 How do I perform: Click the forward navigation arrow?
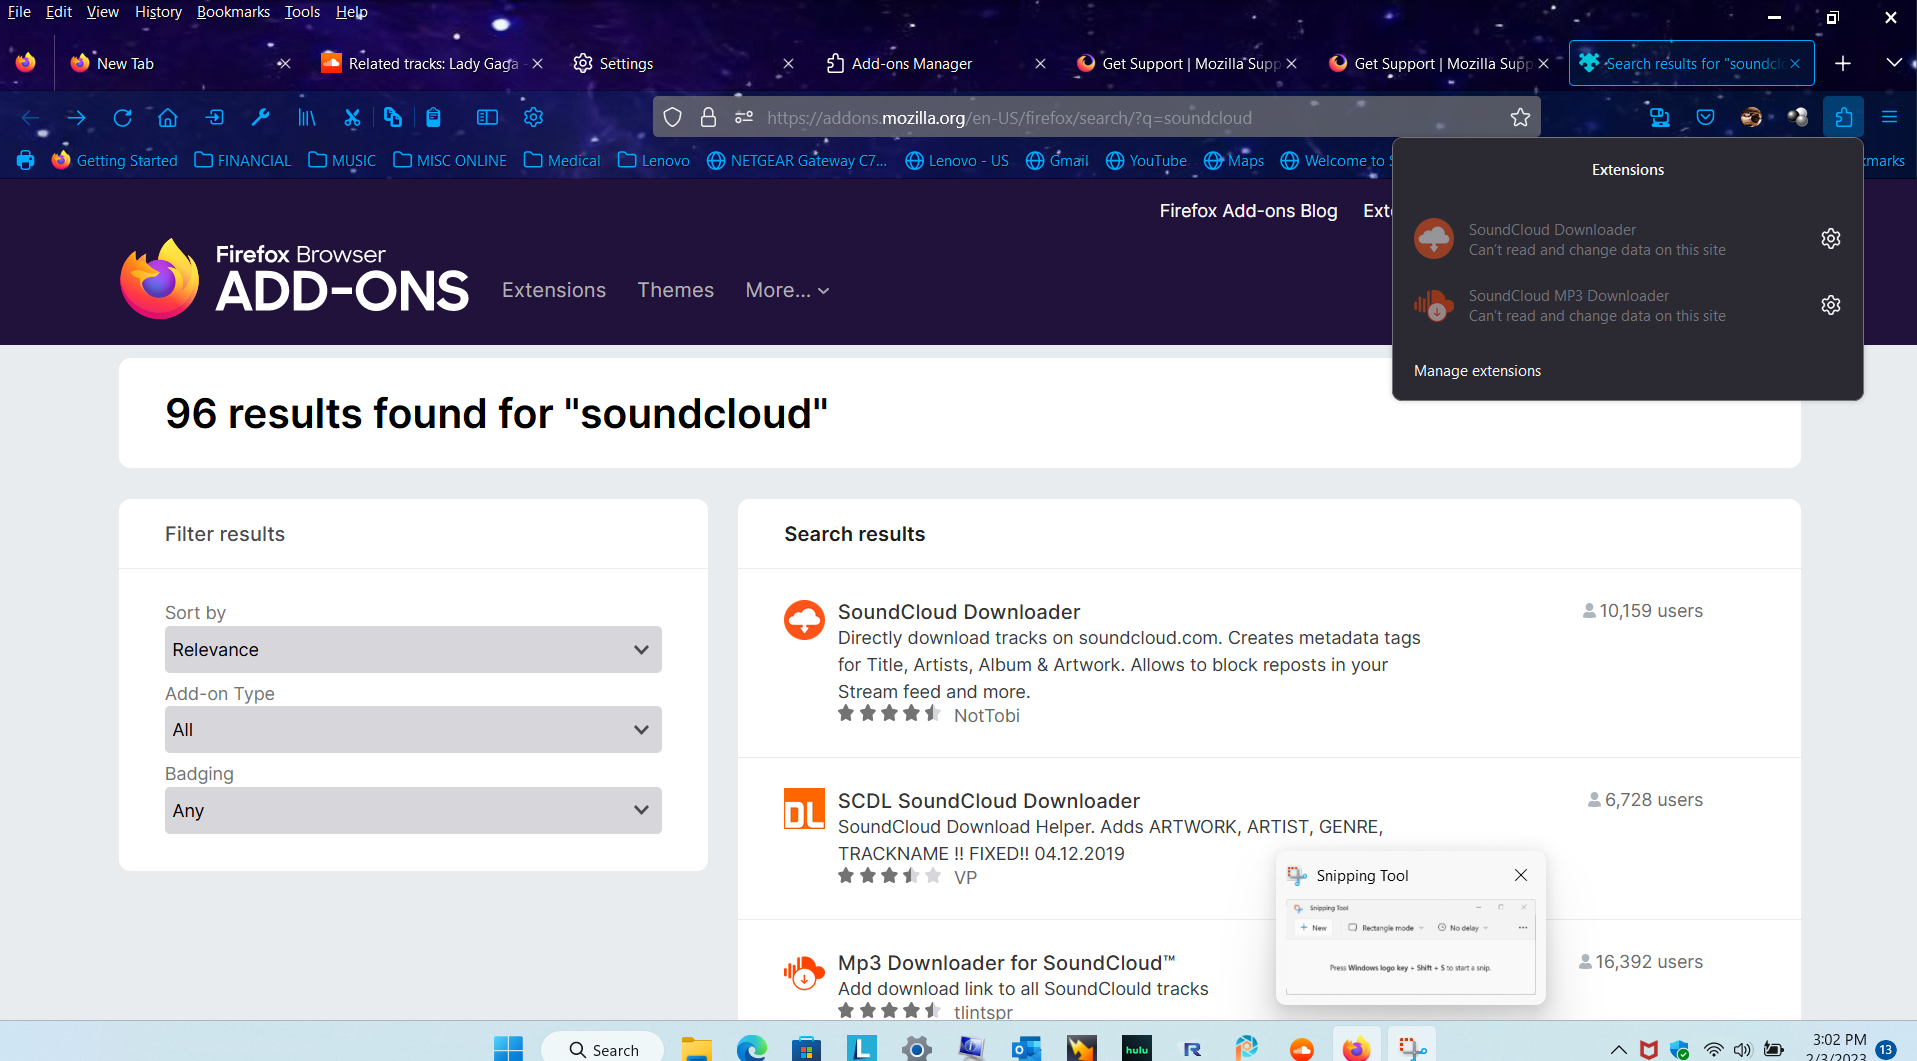pyautogui.click(x=76, y=118)
